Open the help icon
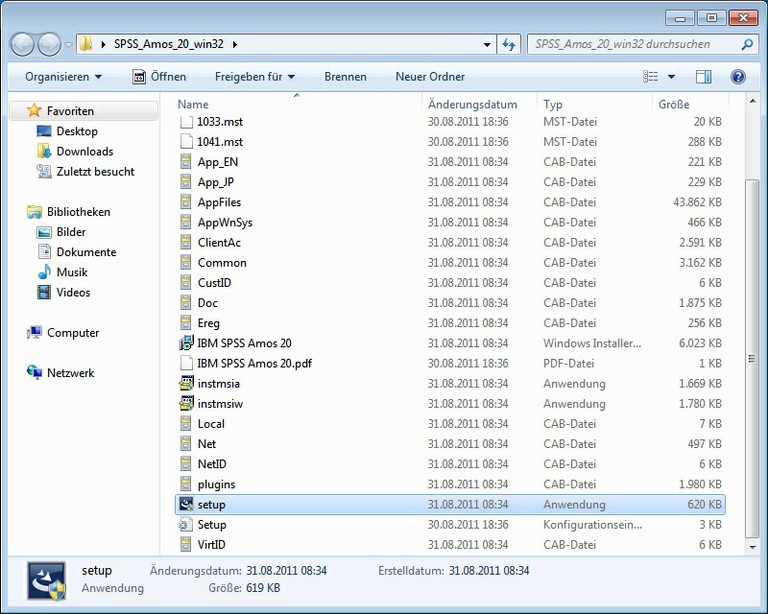The image size is (768, 614). tap(738, 77)
